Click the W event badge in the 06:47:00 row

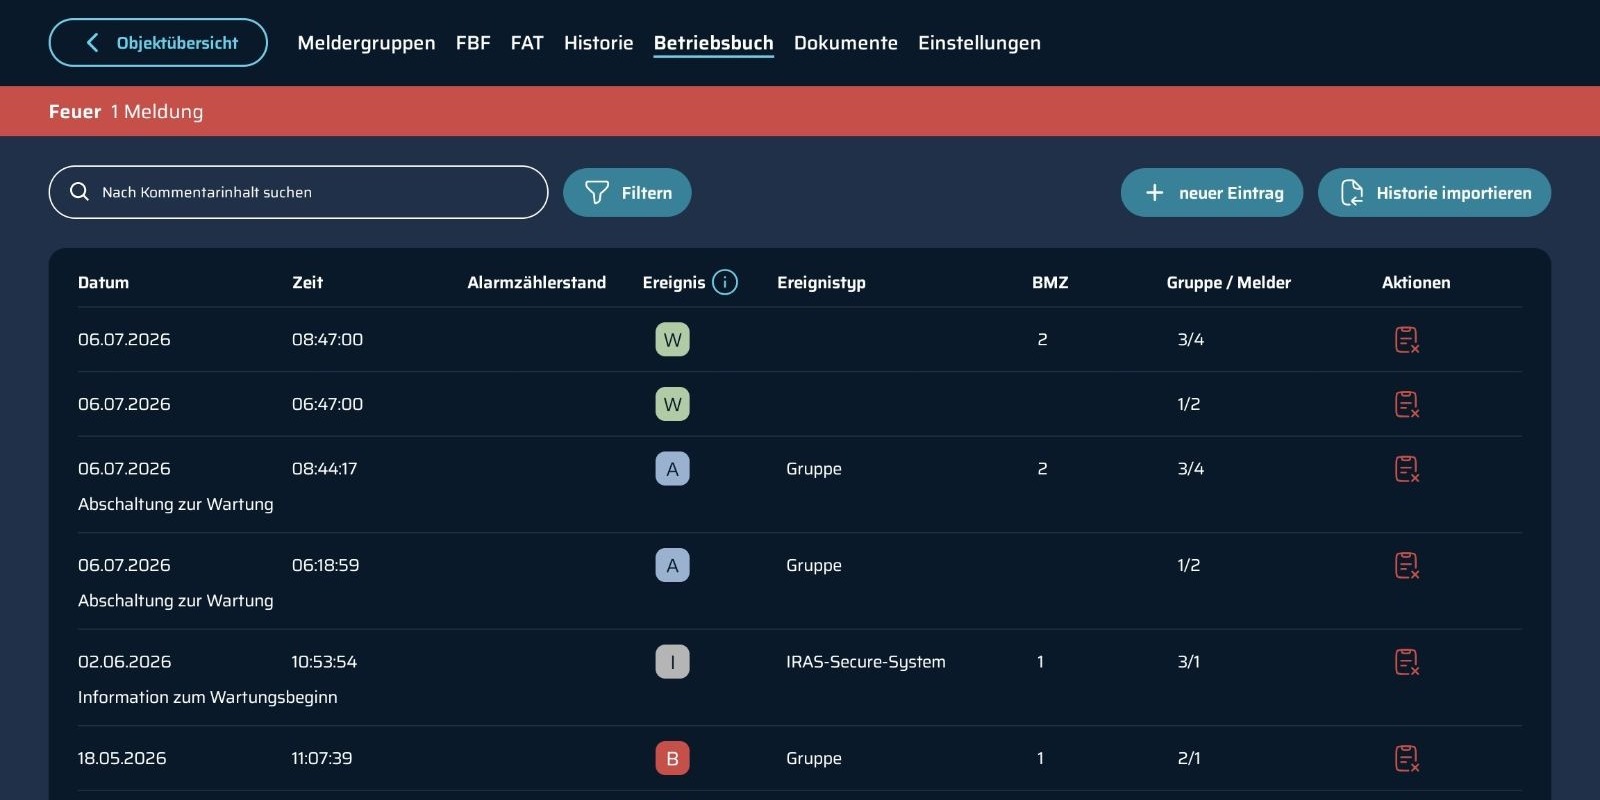coord(672,404)
